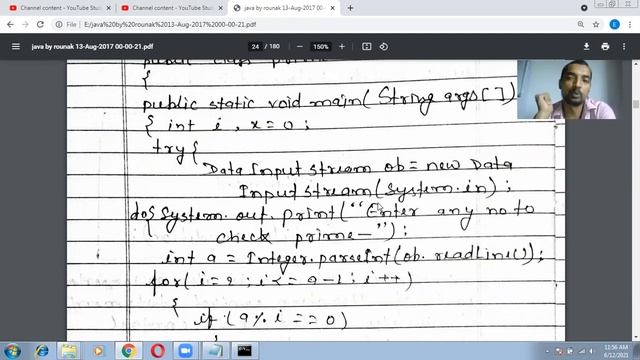Open Opera browser from taskbar

(158, 351)
